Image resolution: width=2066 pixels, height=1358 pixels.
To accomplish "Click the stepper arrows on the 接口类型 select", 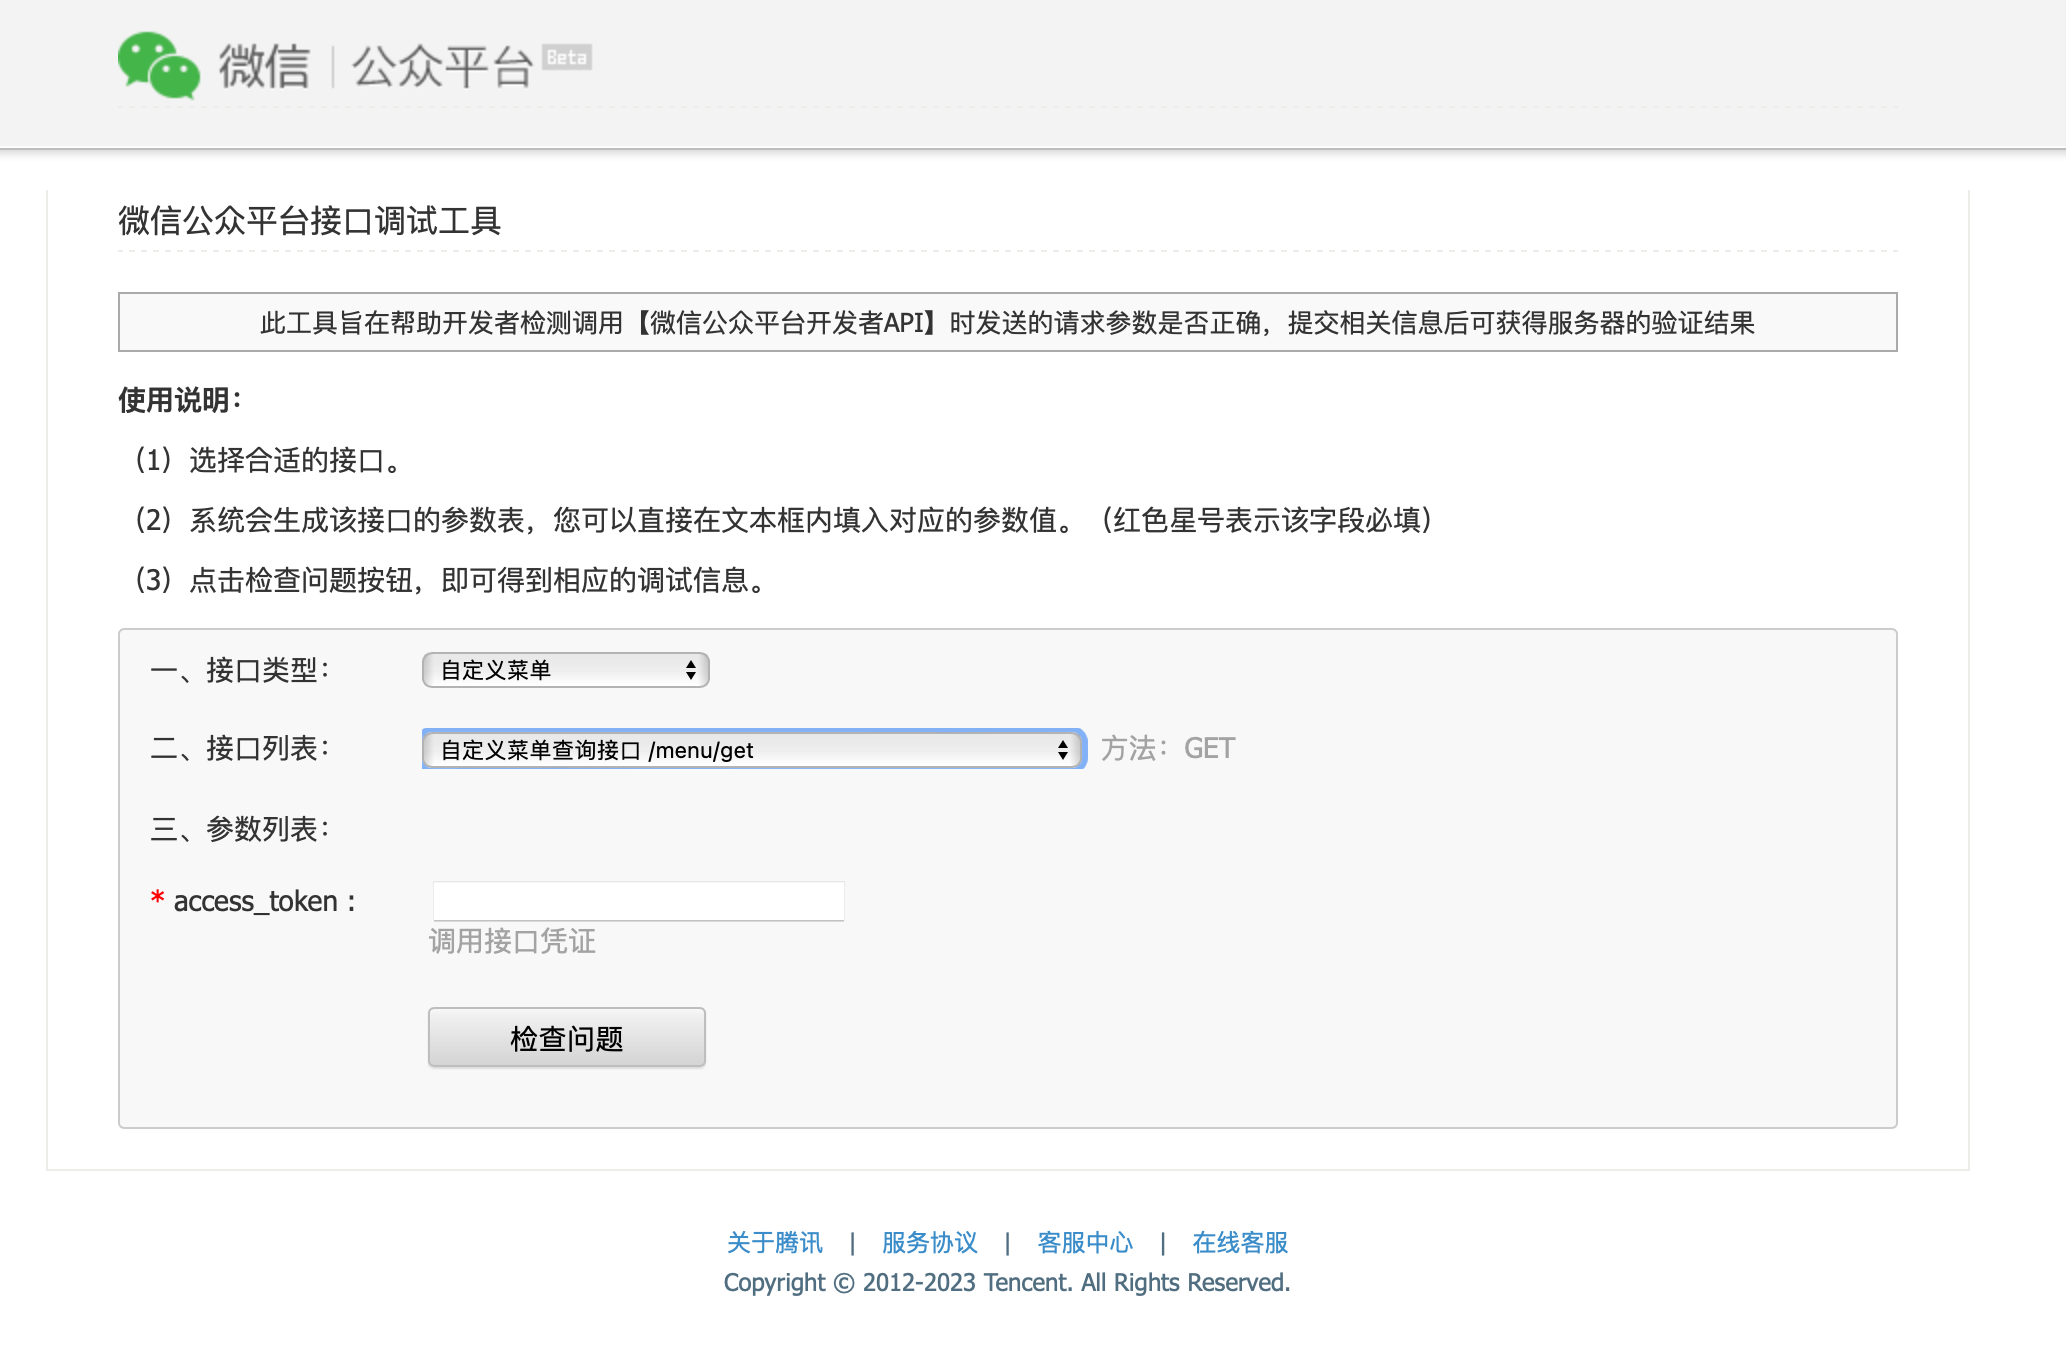I will [691, 670].
